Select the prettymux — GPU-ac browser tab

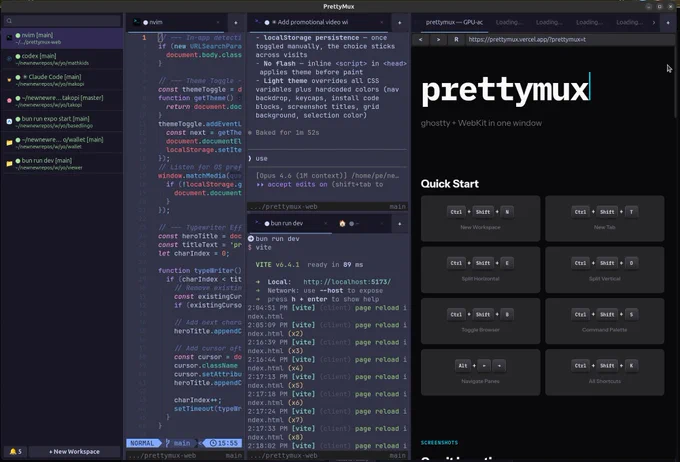[x=454, y=22]
